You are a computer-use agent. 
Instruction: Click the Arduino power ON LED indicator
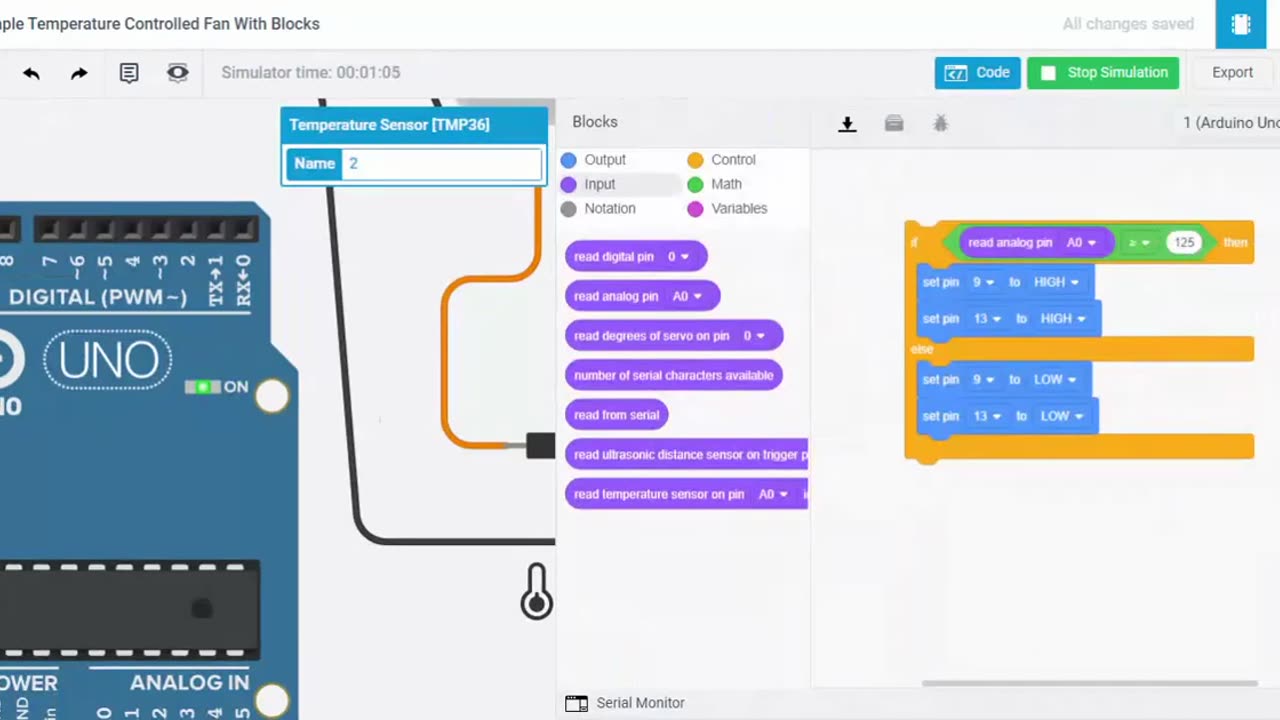tap(204, 387)
